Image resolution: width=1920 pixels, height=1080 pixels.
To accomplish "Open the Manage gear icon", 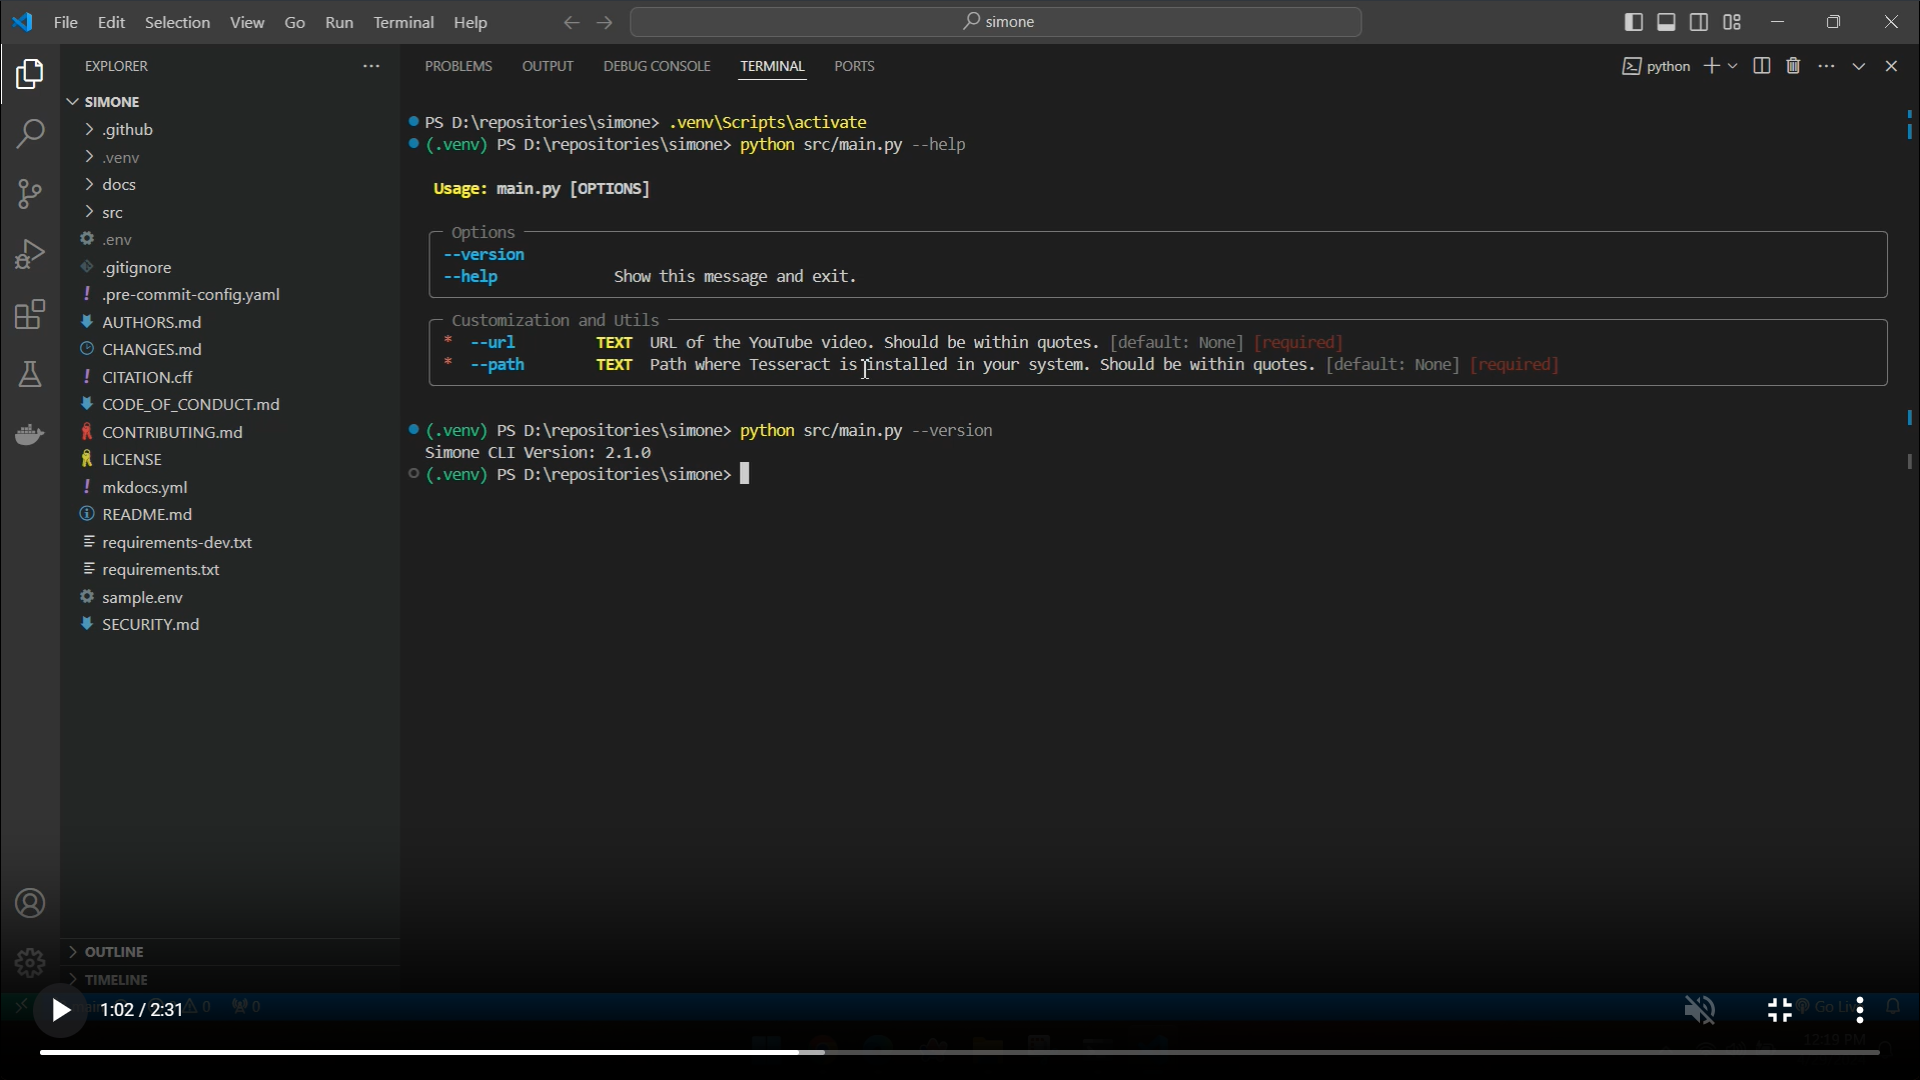I will point(30,963).
